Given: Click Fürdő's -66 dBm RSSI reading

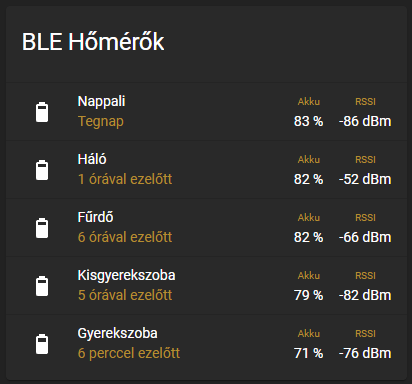Looking at the screenshot, I should pos(365,237).
